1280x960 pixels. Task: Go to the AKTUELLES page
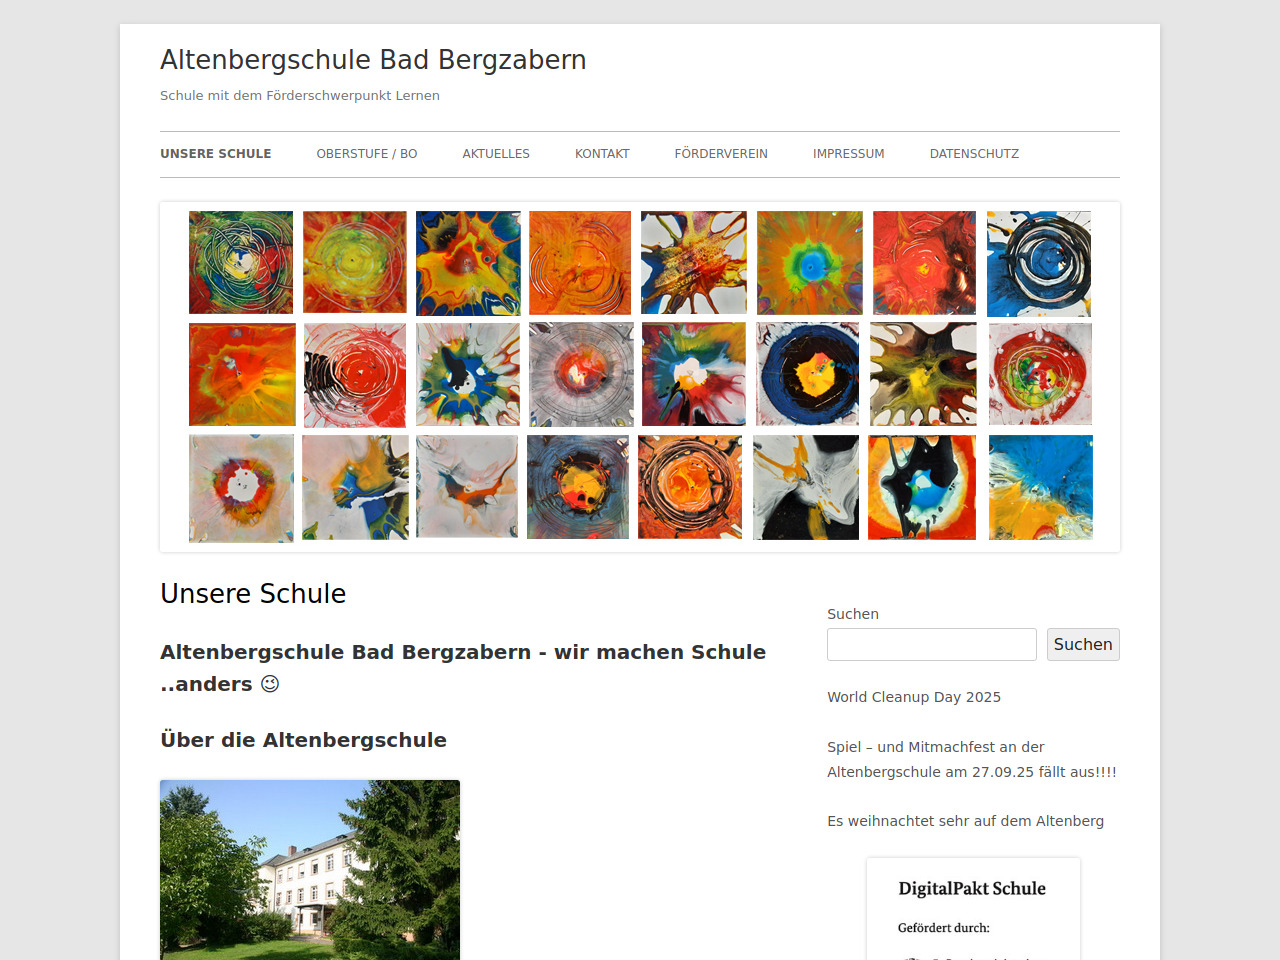pos(496,154)
